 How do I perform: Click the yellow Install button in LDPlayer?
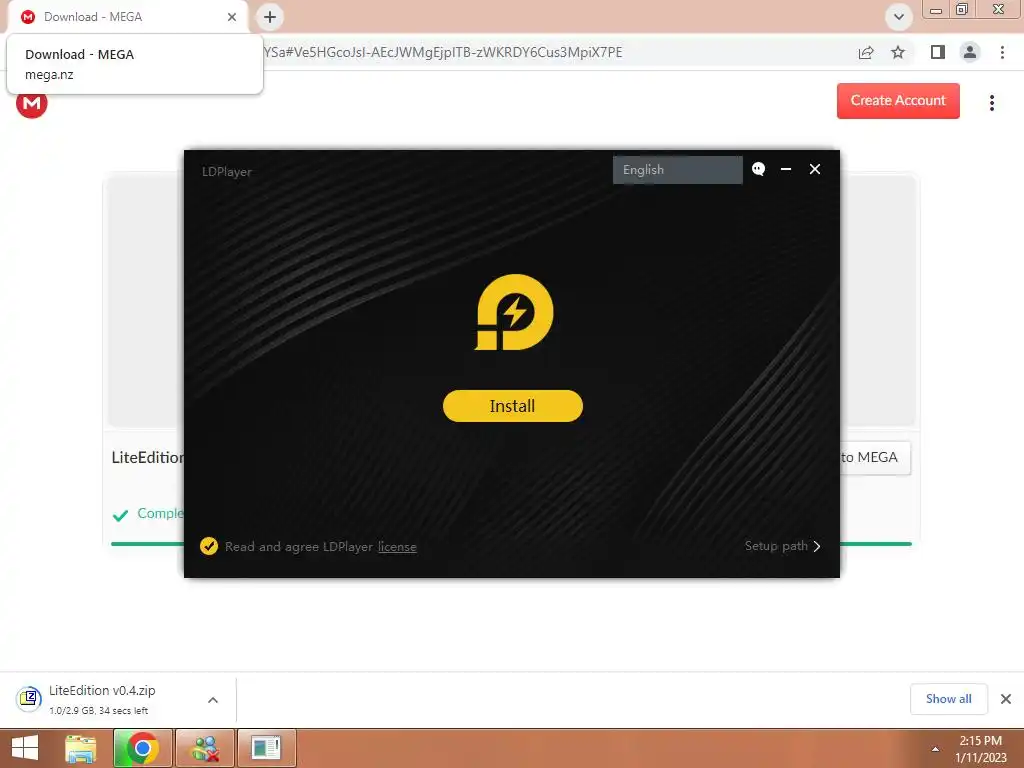pyautogui.click(x=513, y=406)
